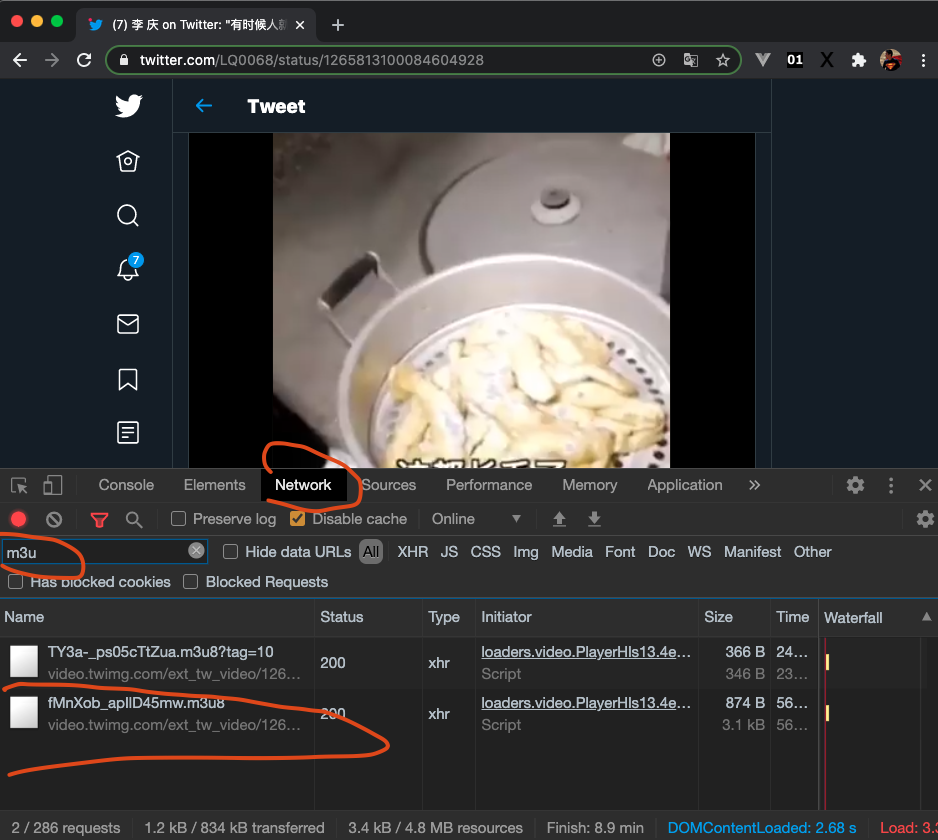Image resolution: width=938 pixels, height=840 pixels.
Task: Switch to Memory tab
Action: point(590,485)
